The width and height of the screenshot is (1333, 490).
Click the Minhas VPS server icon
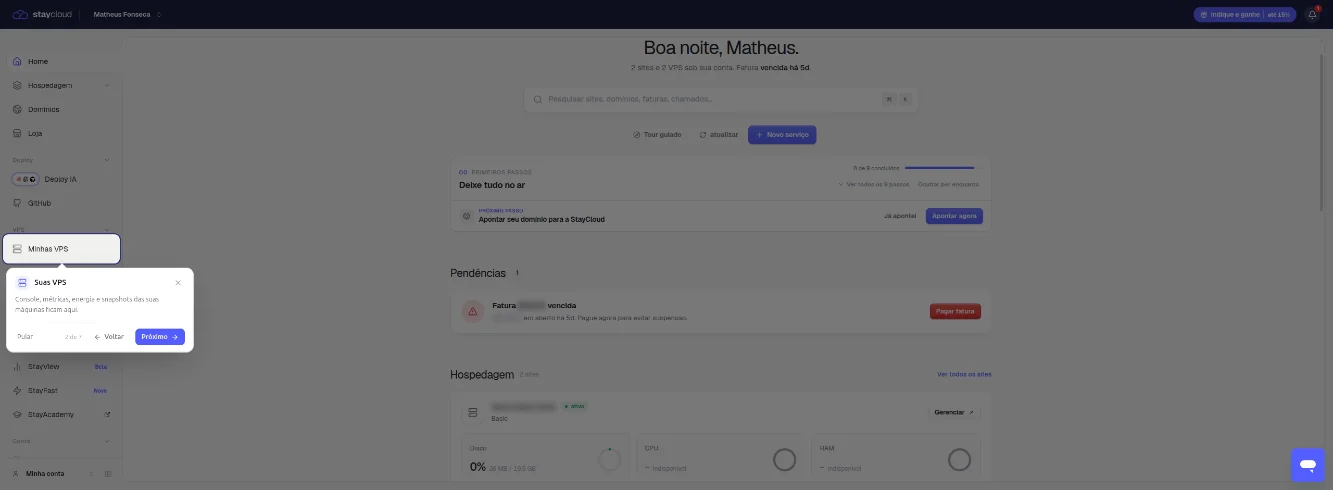17,248
